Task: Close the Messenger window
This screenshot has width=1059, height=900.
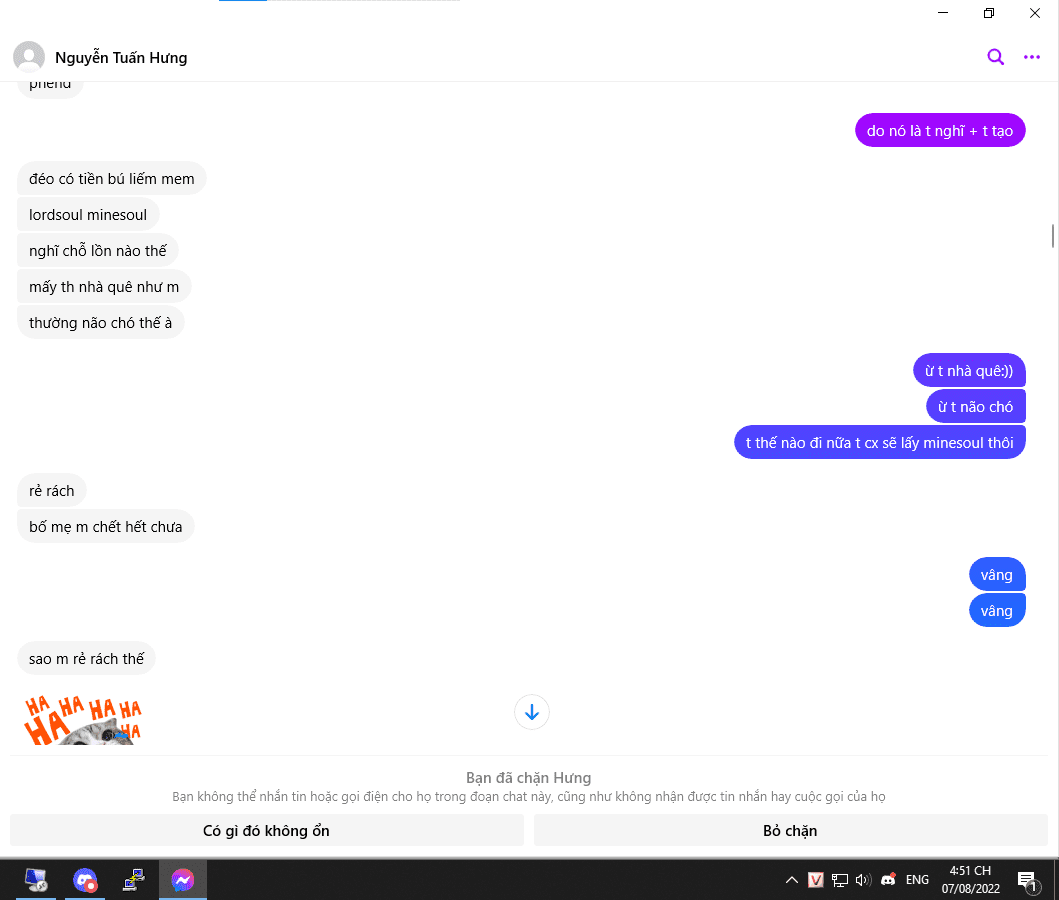Action: click(1035, 13)
